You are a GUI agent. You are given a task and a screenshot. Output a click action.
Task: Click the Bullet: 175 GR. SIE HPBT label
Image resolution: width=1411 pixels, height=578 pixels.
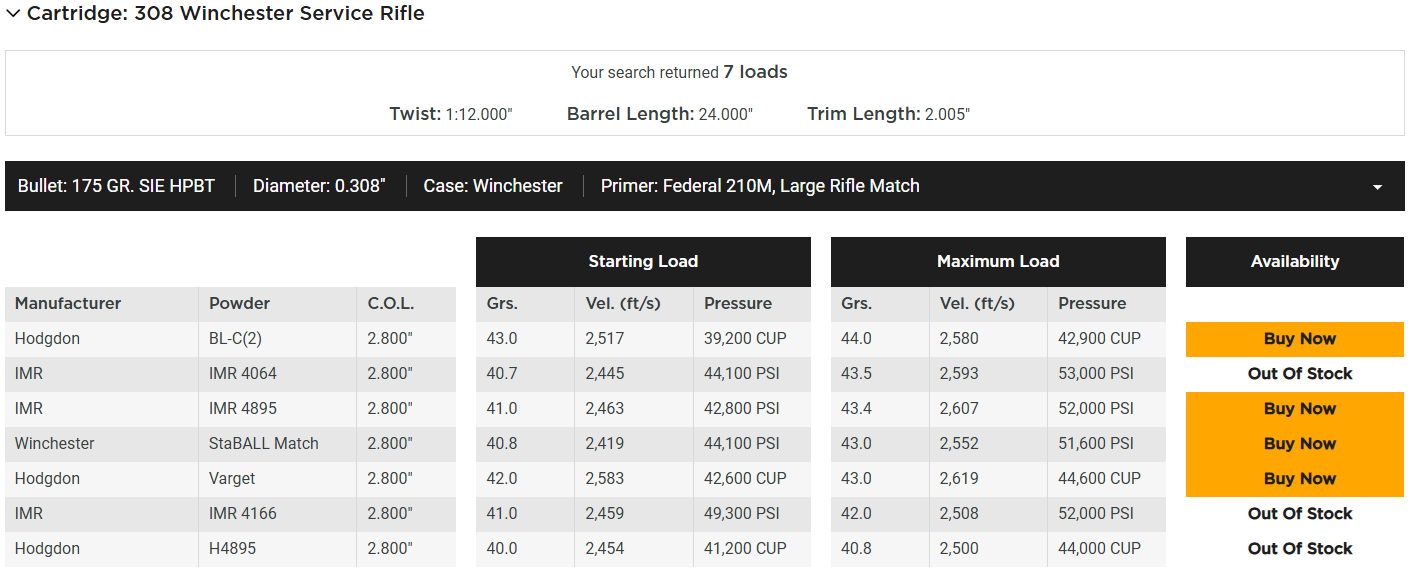(116, 186)
